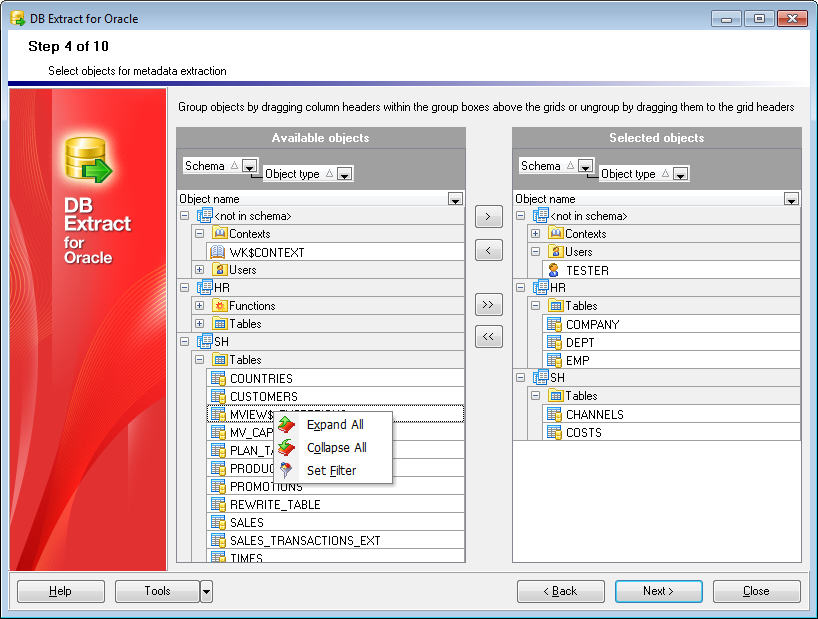Click the SALES_TRANSACTIONS_EXT table icon
The height and width of the screenshot is (619, 818).
point(218,540)
